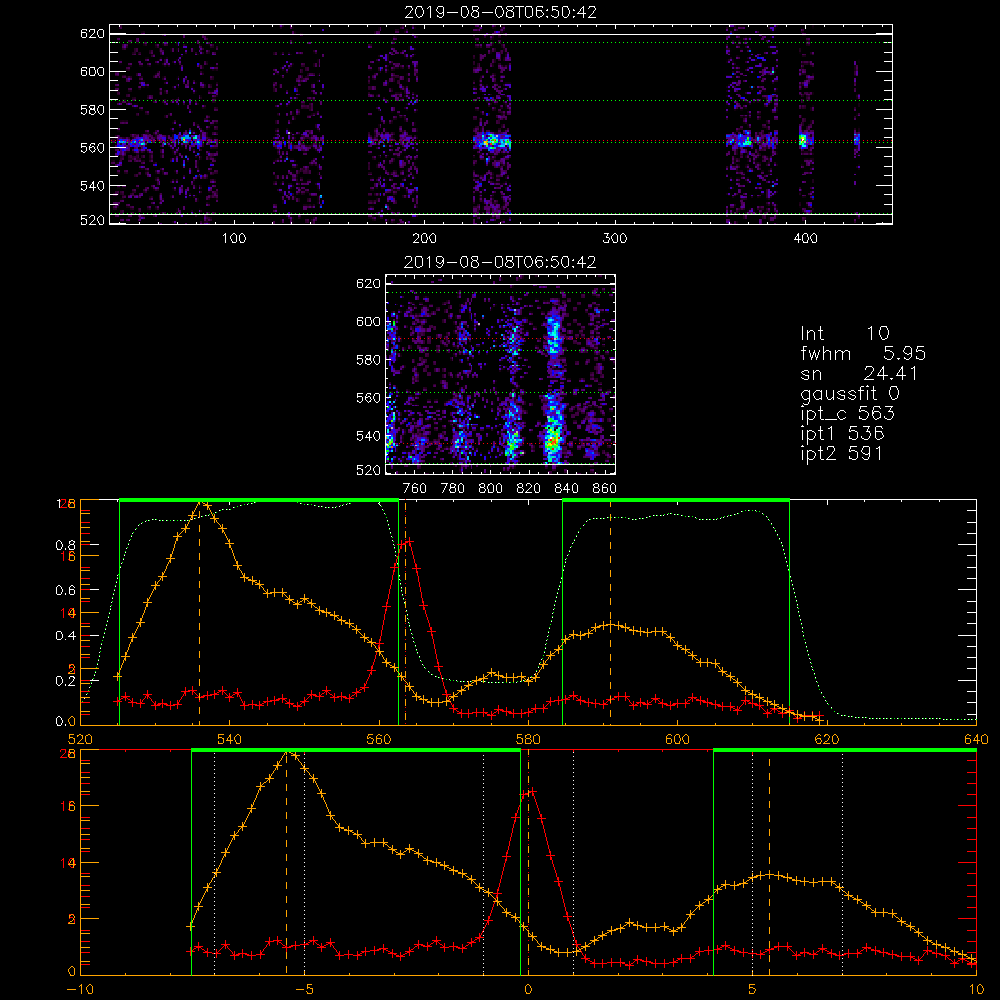Viewport: 1000px width, 1000px height.
Task: Click x-axis label -5 on bottom profile plot
Action: 304,990
